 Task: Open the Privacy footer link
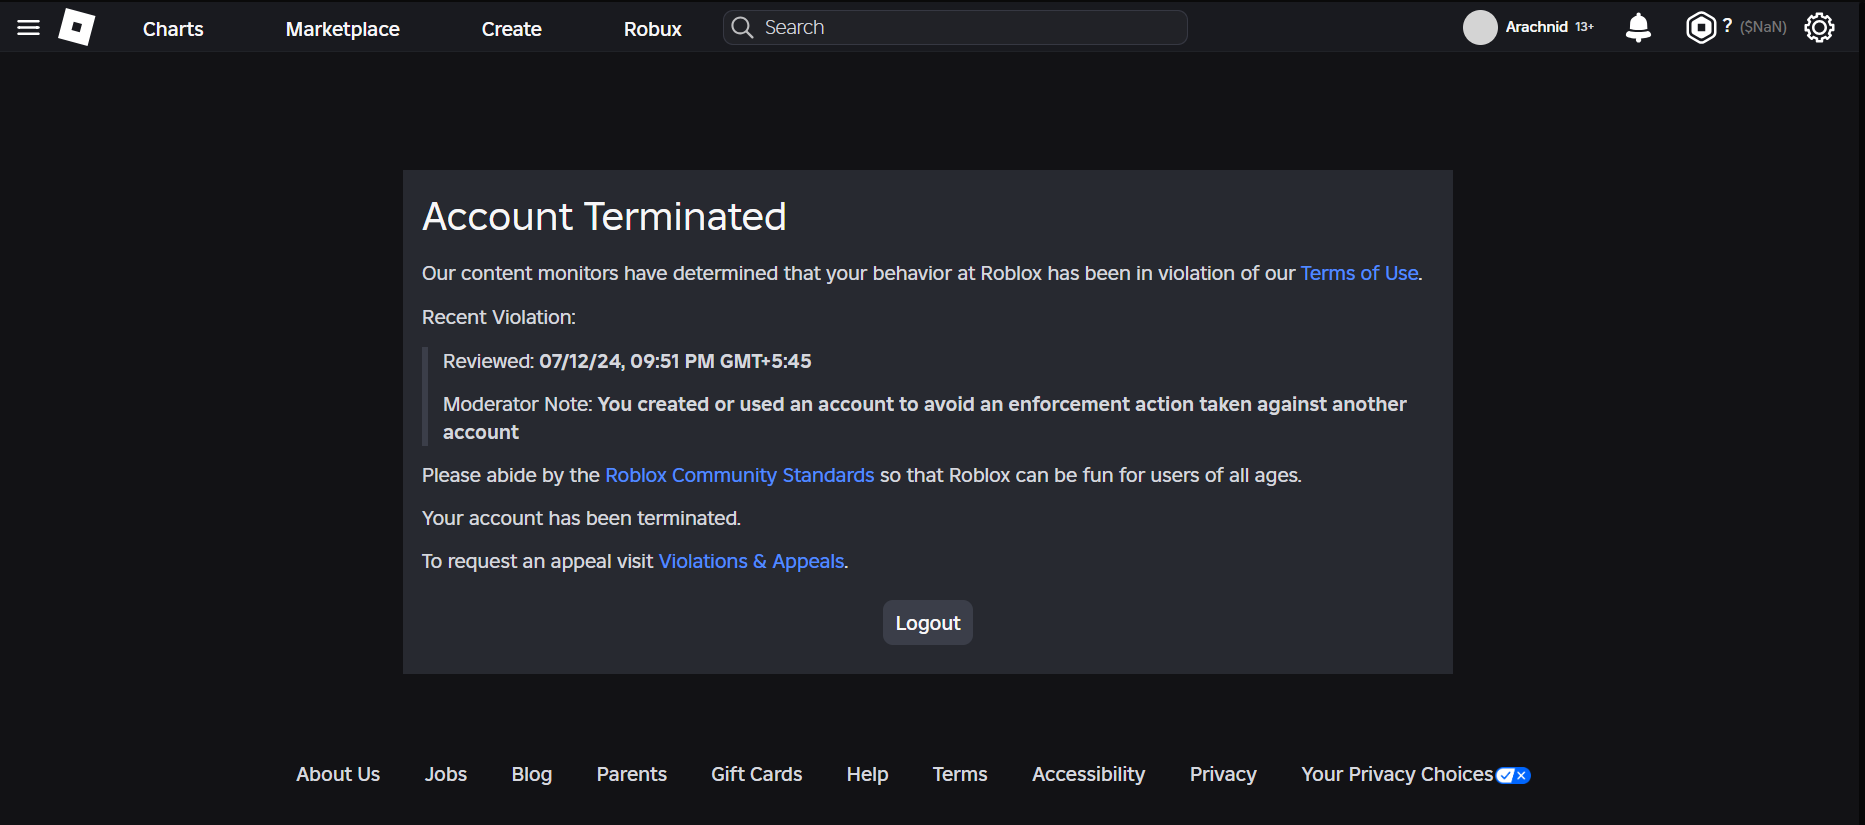tap(1223, 774)
